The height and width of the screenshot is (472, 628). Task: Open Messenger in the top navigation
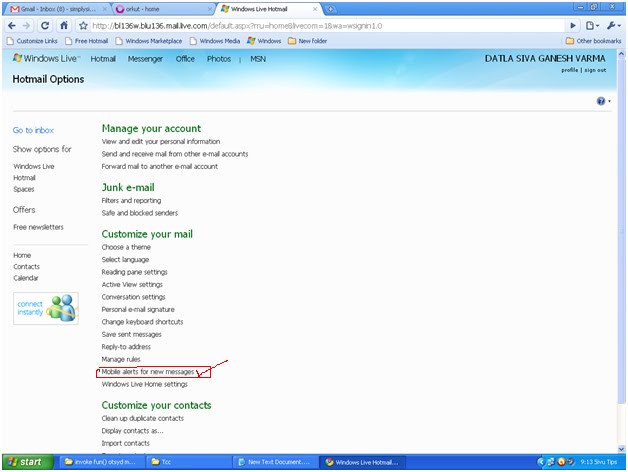[x=145, y=59]
